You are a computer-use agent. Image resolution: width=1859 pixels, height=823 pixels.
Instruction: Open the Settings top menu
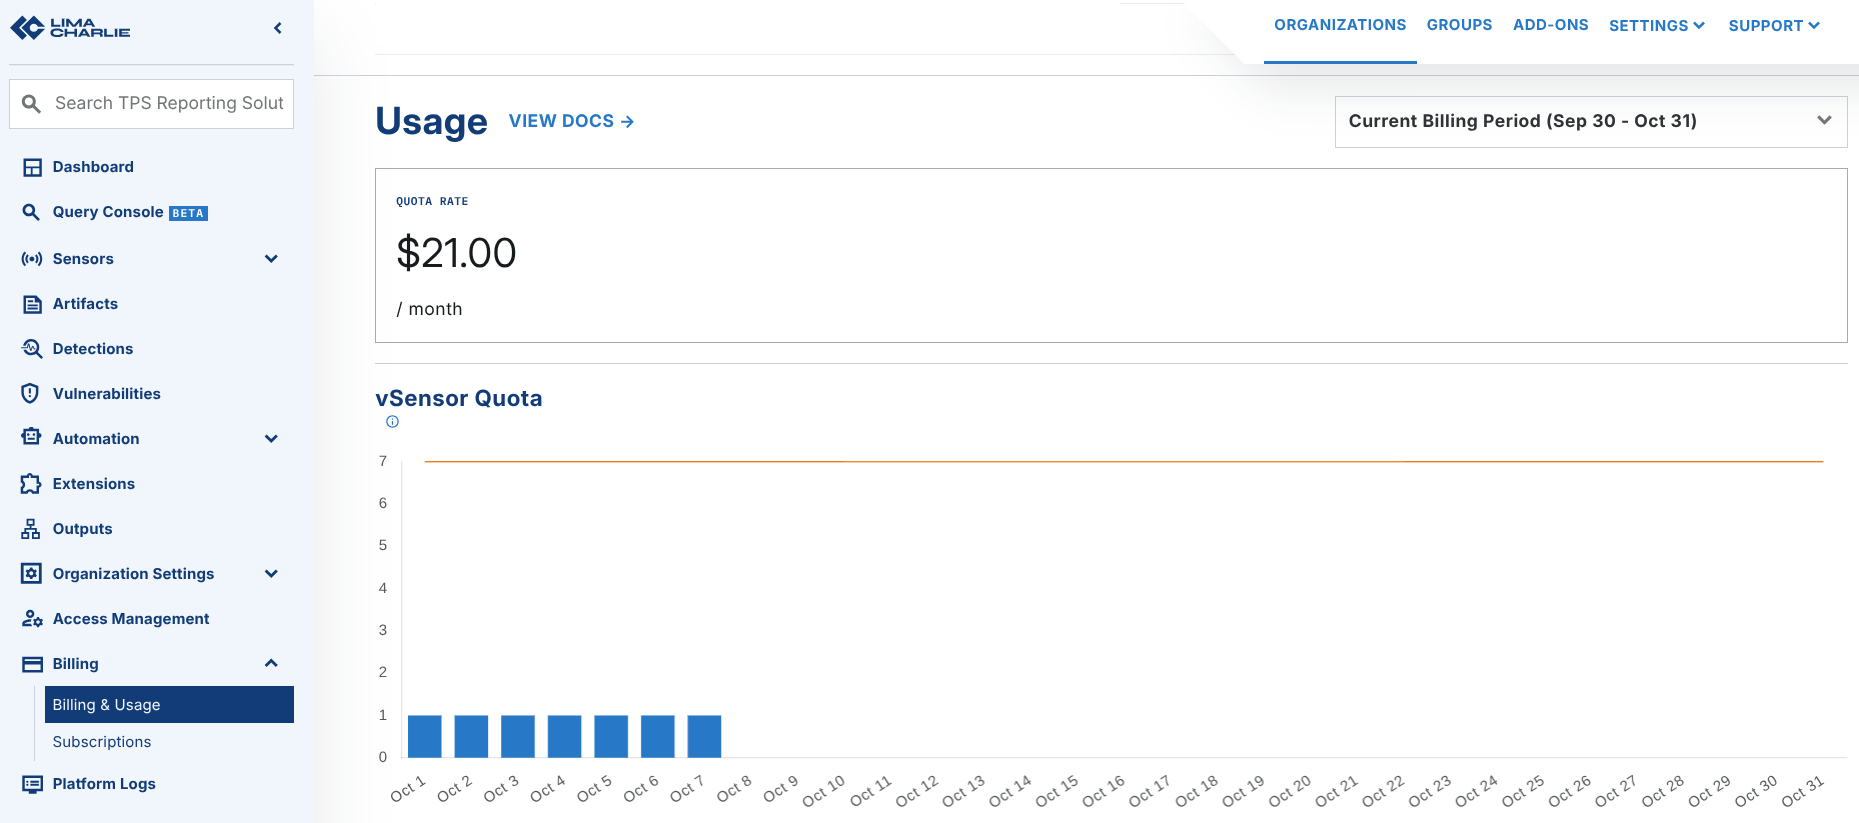[1656, 26]
